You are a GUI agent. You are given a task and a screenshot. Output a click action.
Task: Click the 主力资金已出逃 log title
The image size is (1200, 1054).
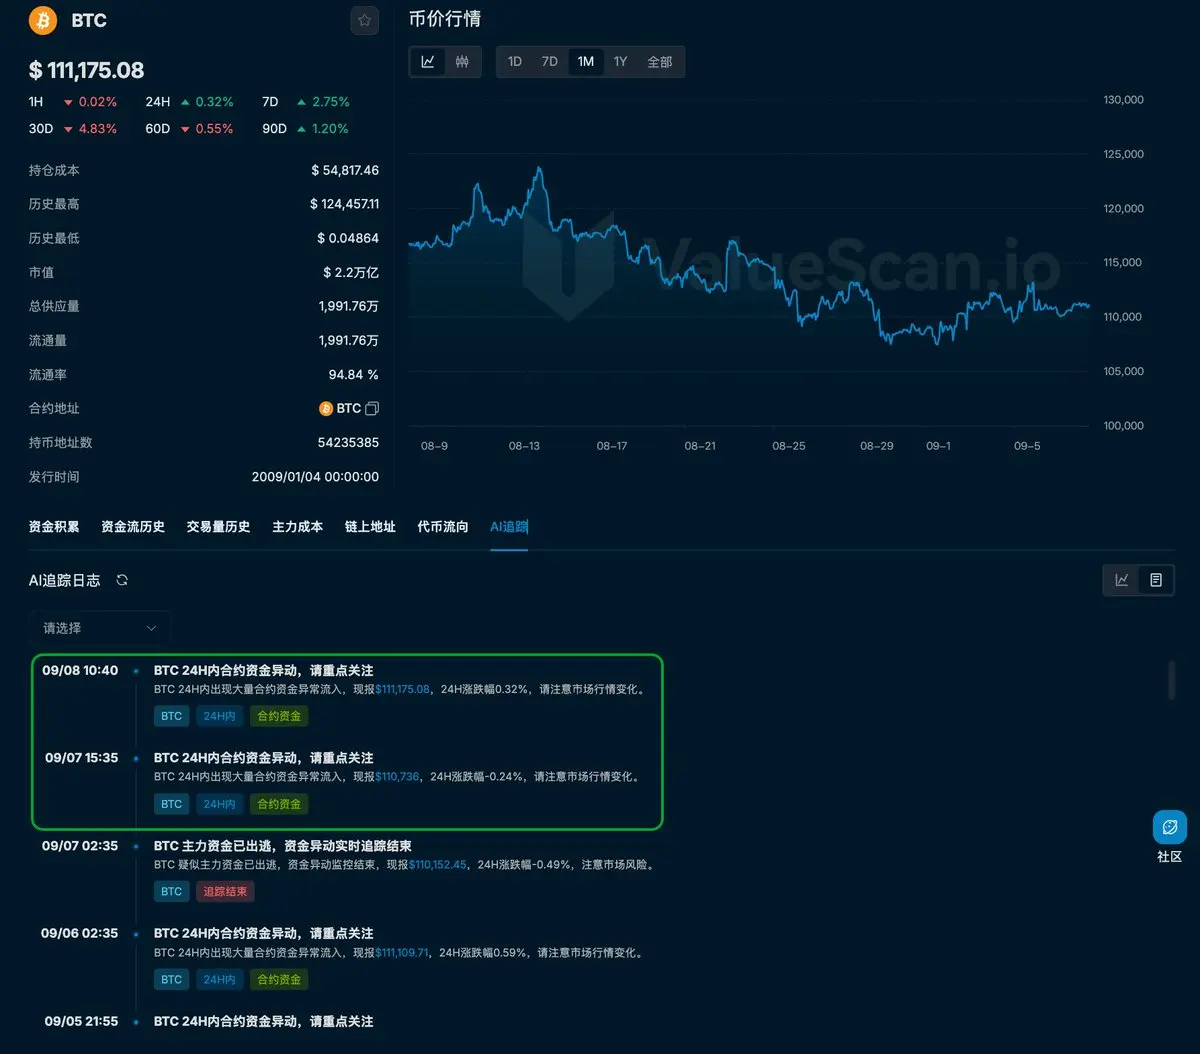(x=283, y=846)
